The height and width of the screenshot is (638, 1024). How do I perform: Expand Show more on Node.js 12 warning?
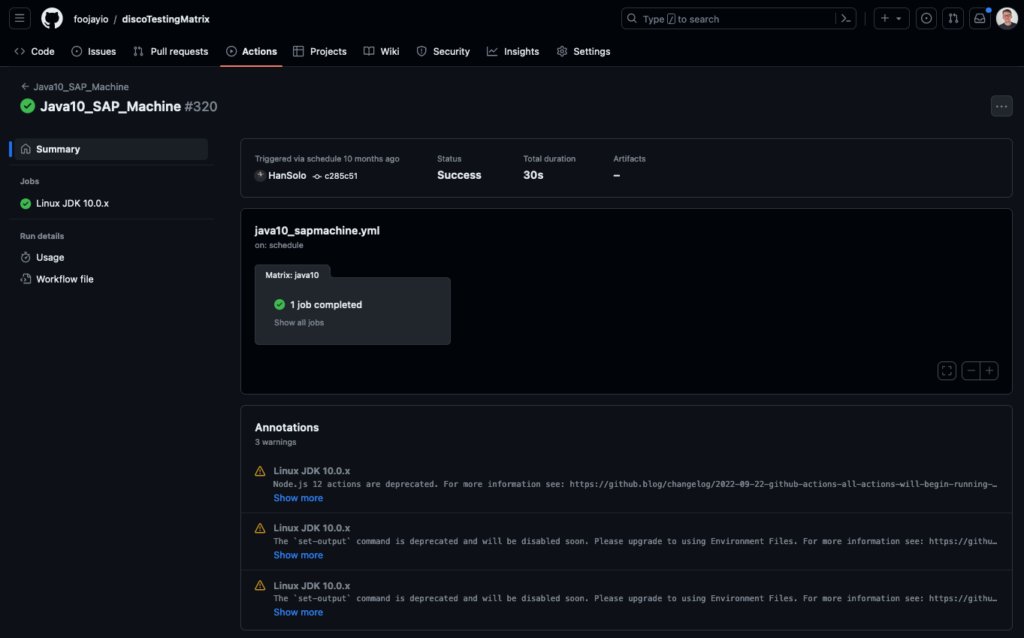click(298, 498)
